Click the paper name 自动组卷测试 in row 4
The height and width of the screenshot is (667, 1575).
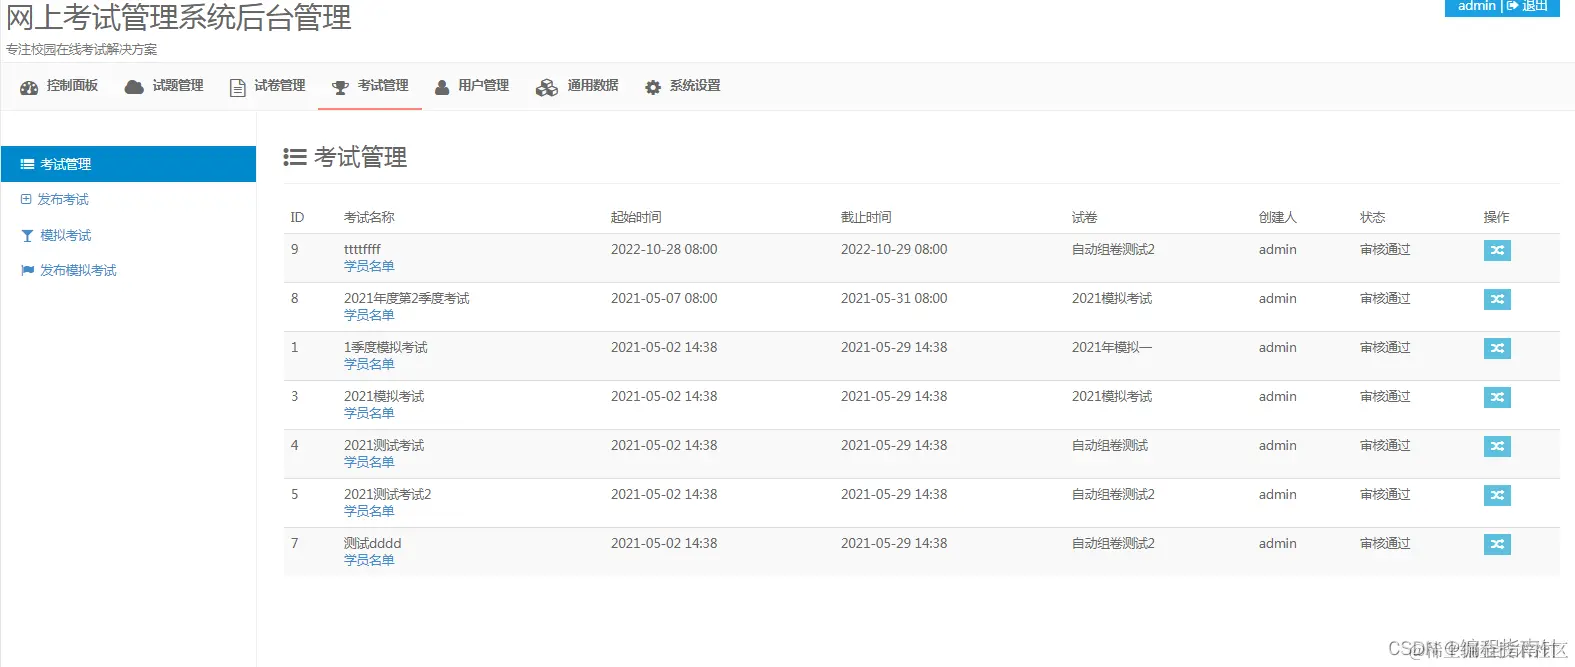pos(1110,445)
